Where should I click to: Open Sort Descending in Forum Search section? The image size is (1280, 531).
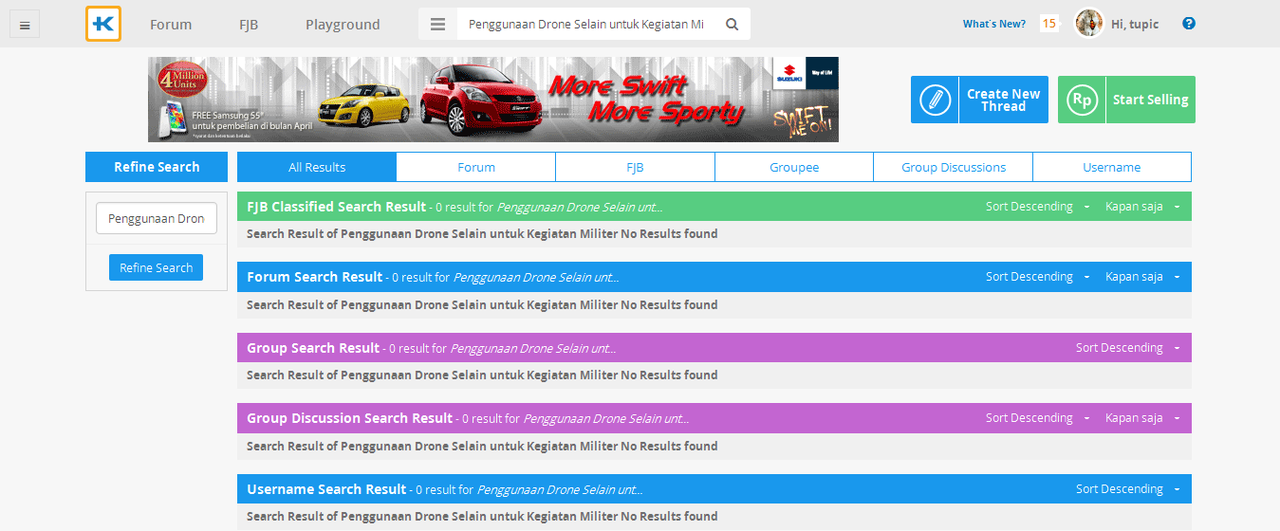point(1037,277)
